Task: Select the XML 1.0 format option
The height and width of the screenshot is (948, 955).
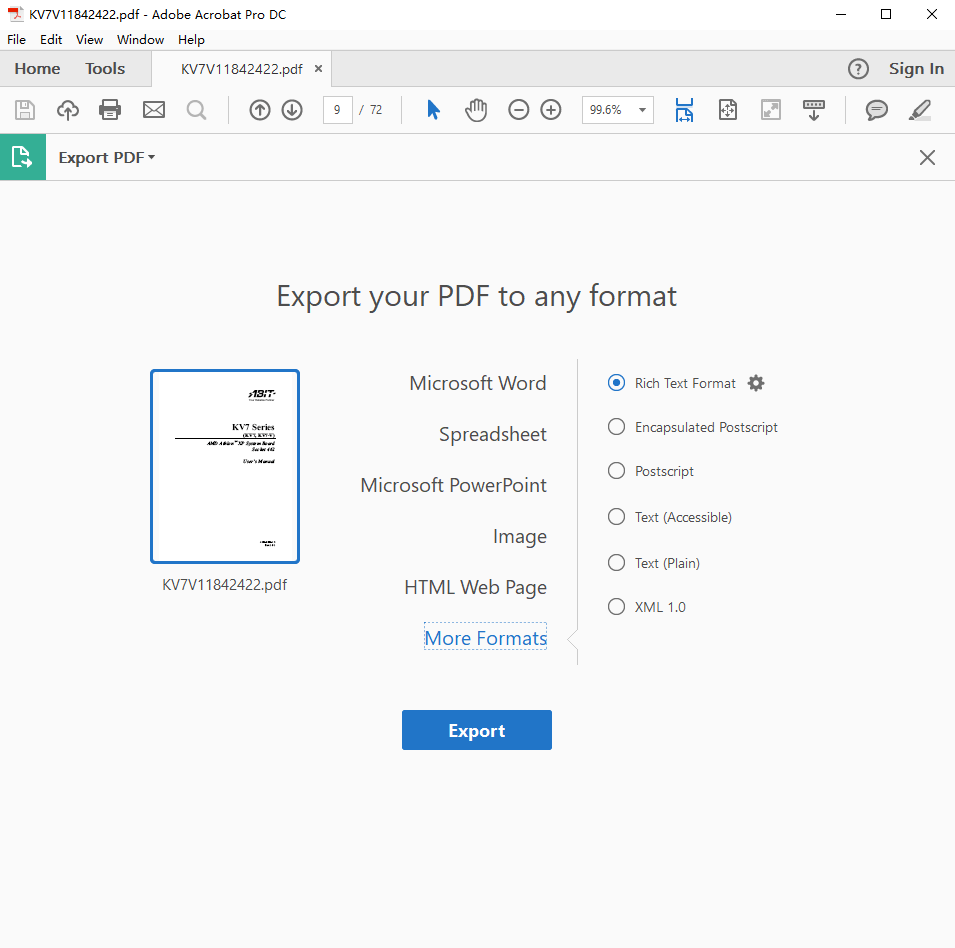Action: [x=617, y=607]
